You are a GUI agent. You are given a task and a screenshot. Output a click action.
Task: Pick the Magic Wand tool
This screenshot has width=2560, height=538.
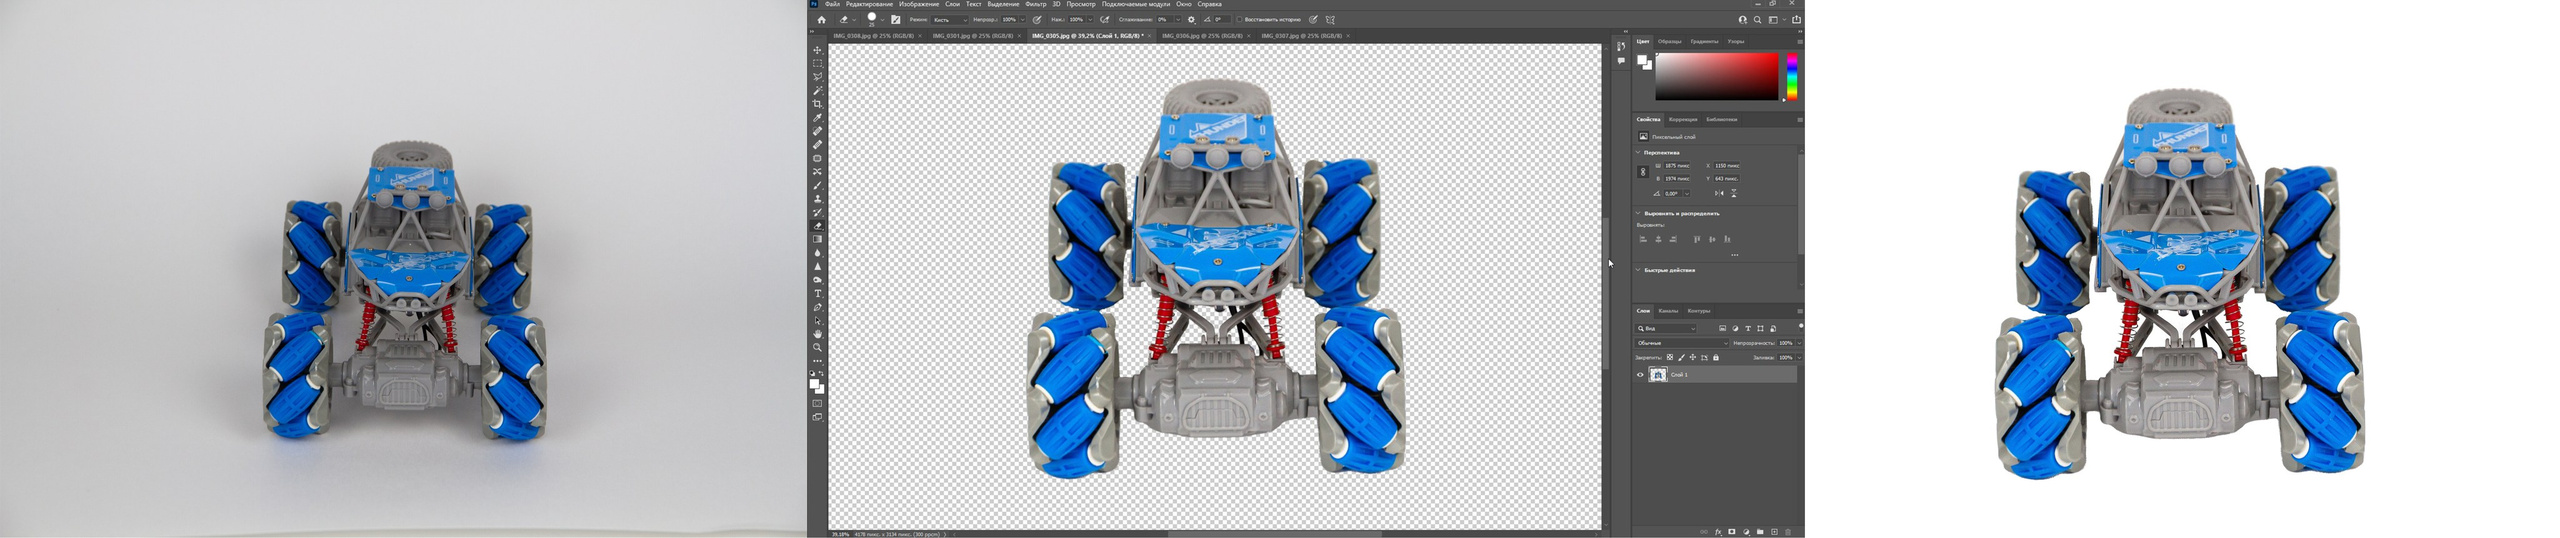[x=817, y=90]
